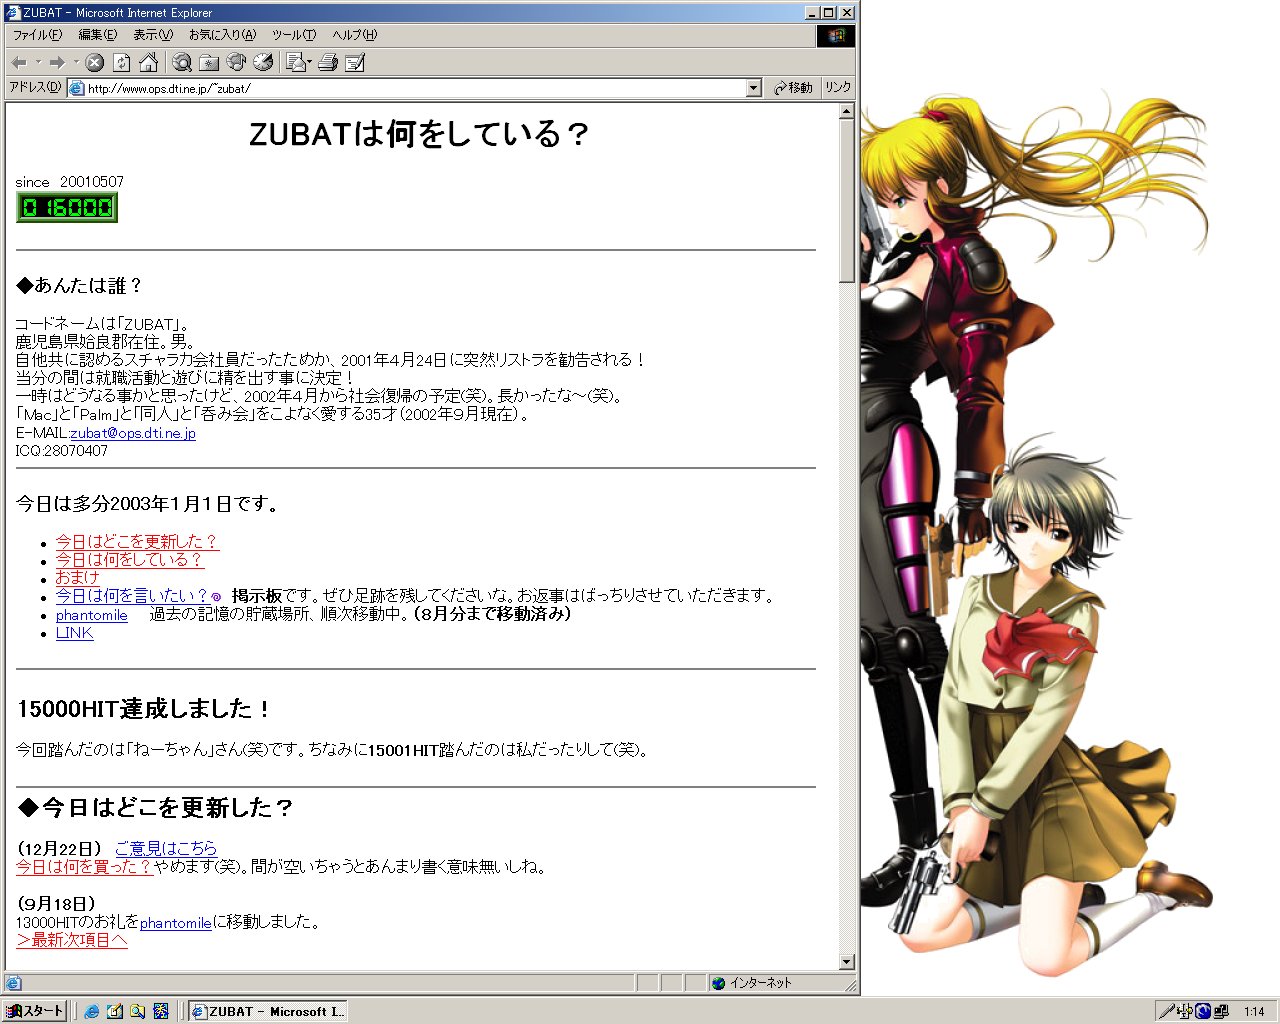Click the network computers tray icon
Viewport: 1280px width, 1024px height.
click(x=1221, y=1011)
